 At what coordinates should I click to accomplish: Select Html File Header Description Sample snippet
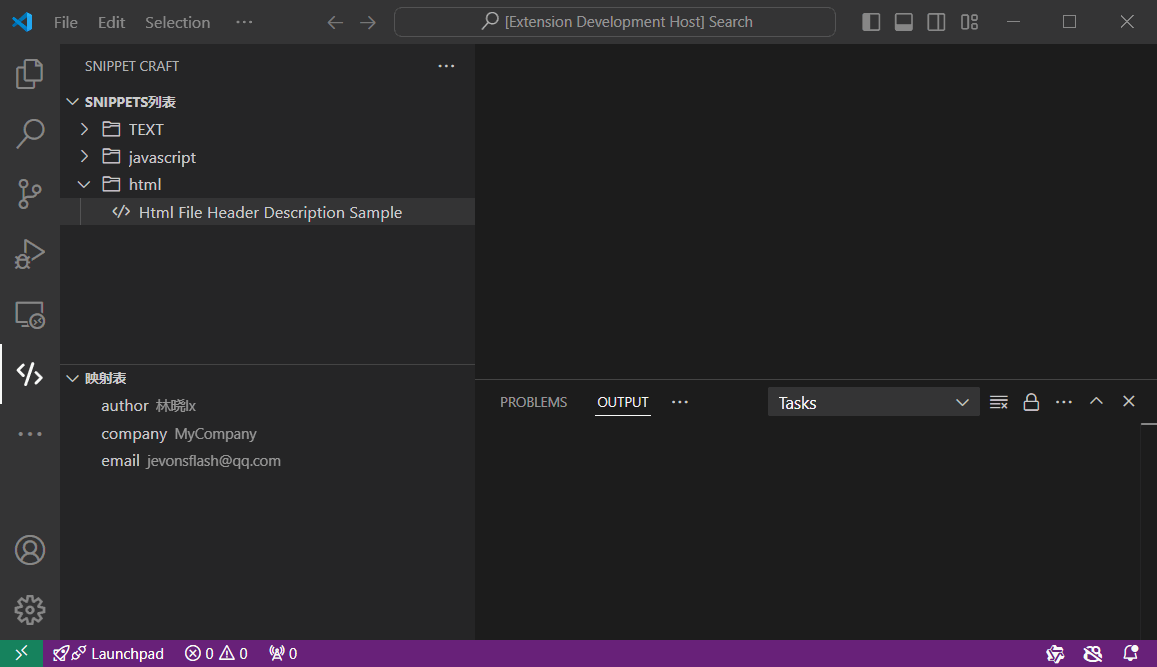pyautogui.click(x=270, y=212)
